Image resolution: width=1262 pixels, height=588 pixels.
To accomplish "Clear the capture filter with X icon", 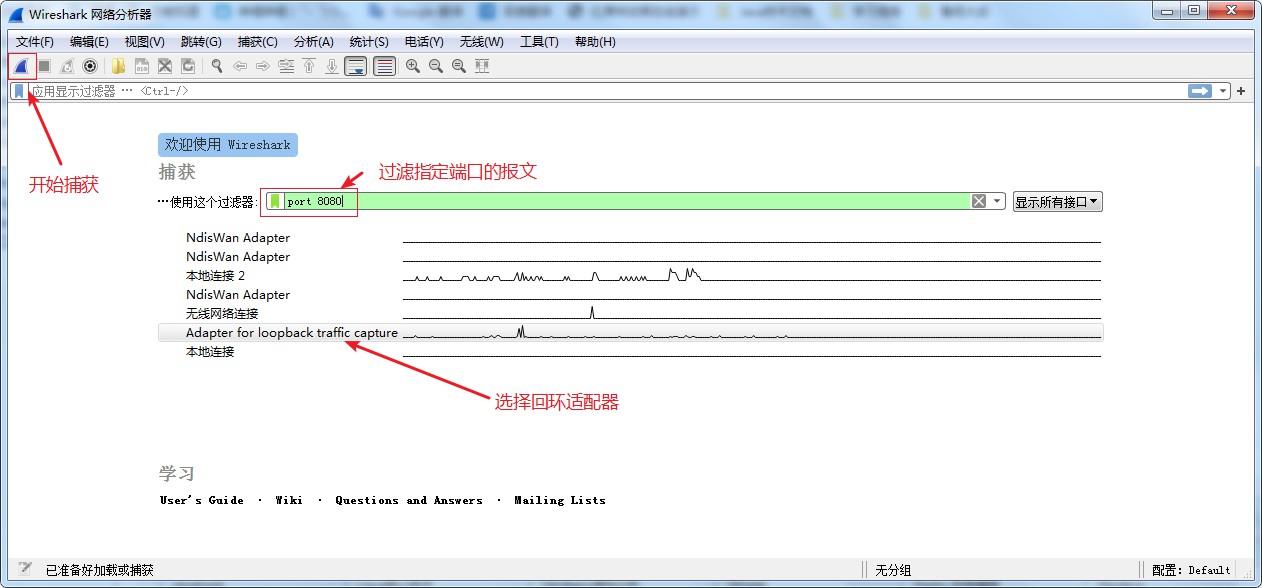I will pyautogui.click(x=979, y=201).
